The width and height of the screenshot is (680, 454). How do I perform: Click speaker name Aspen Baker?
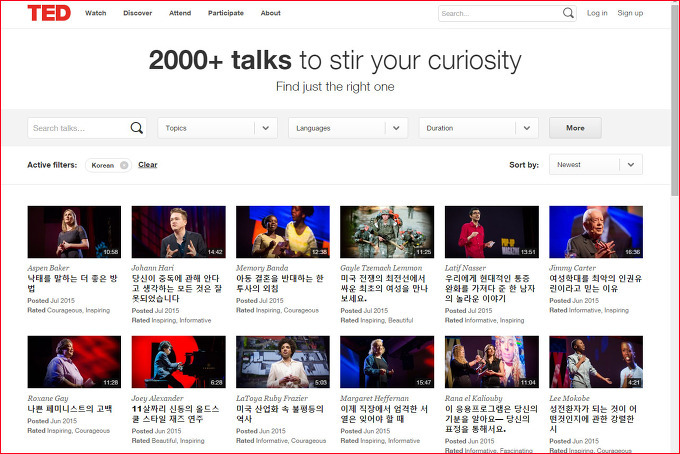[x=48, y=268]
